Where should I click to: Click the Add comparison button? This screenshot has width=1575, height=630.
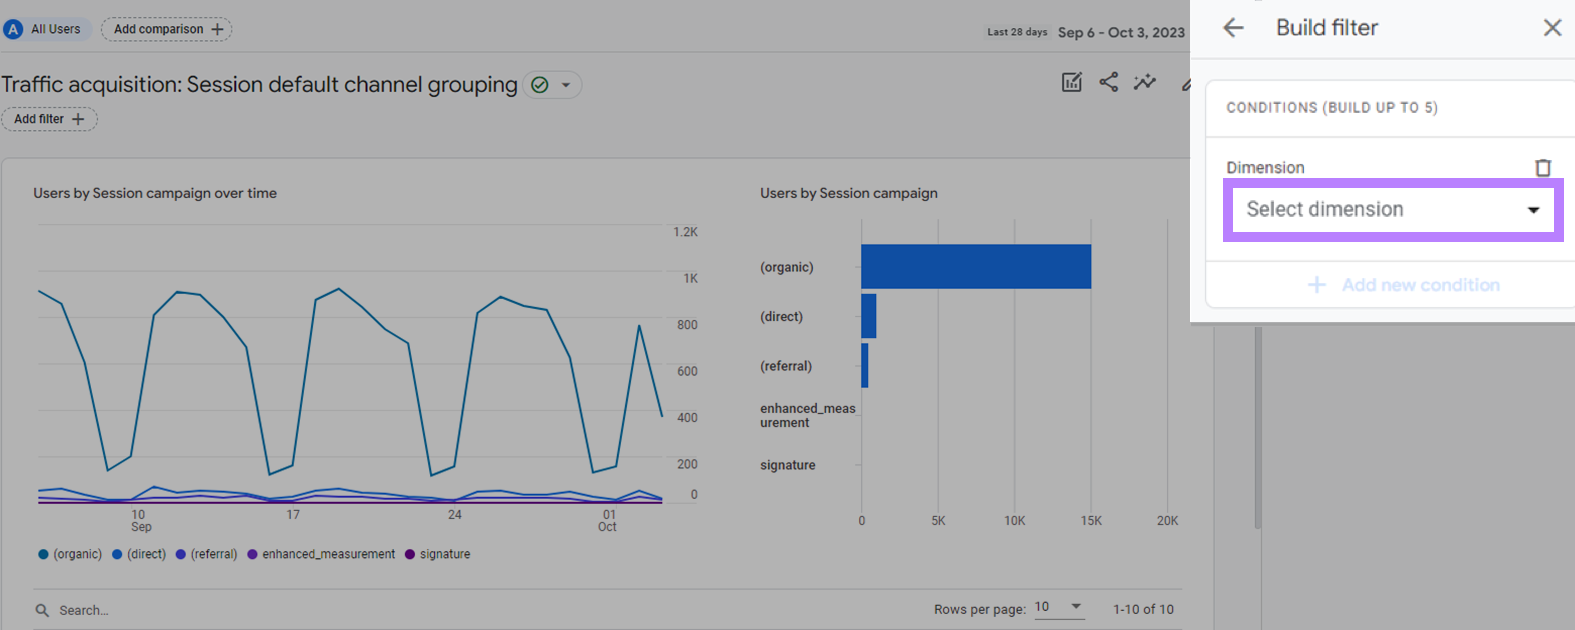pos(167,29)
